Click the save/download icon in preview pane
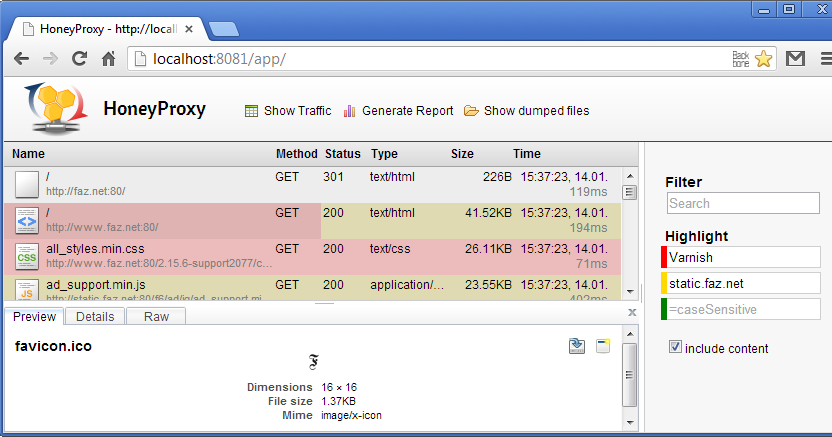Viewport: 832px width, 437px height. tap(577, 346)
